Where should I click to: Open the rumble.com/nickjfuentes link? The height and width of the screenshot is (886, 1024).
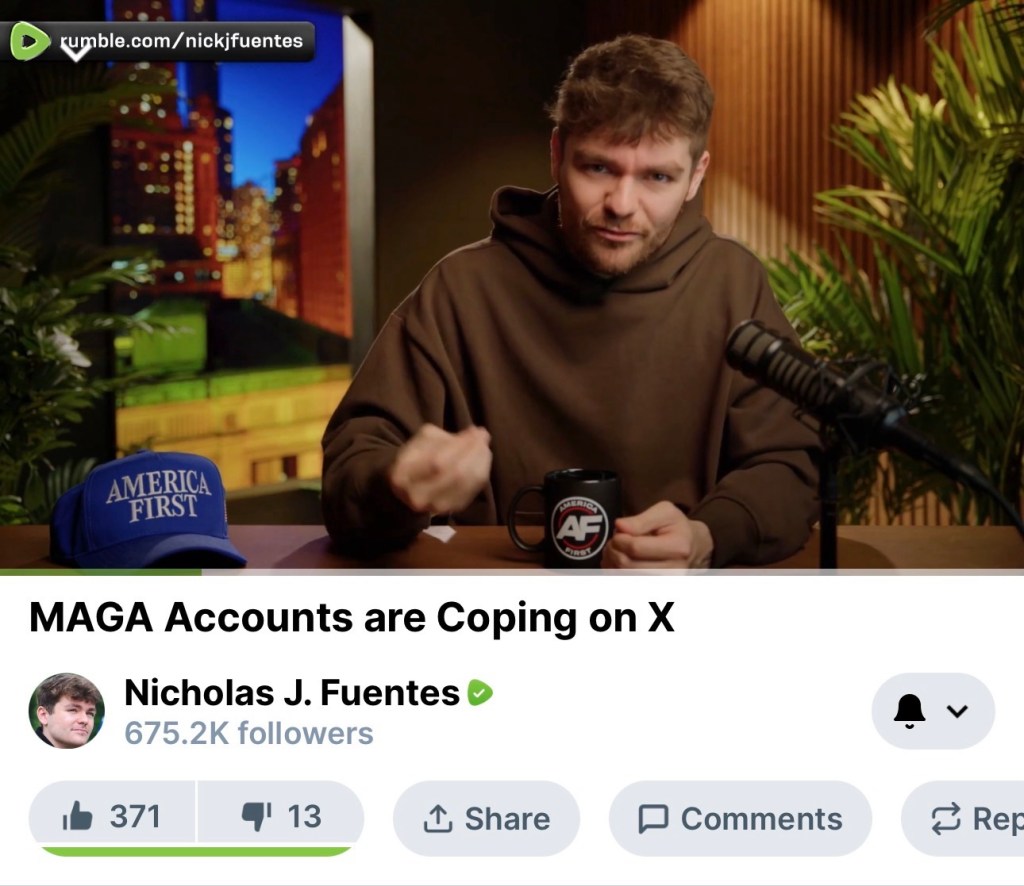pyautogui.click(x=182, y=41)
